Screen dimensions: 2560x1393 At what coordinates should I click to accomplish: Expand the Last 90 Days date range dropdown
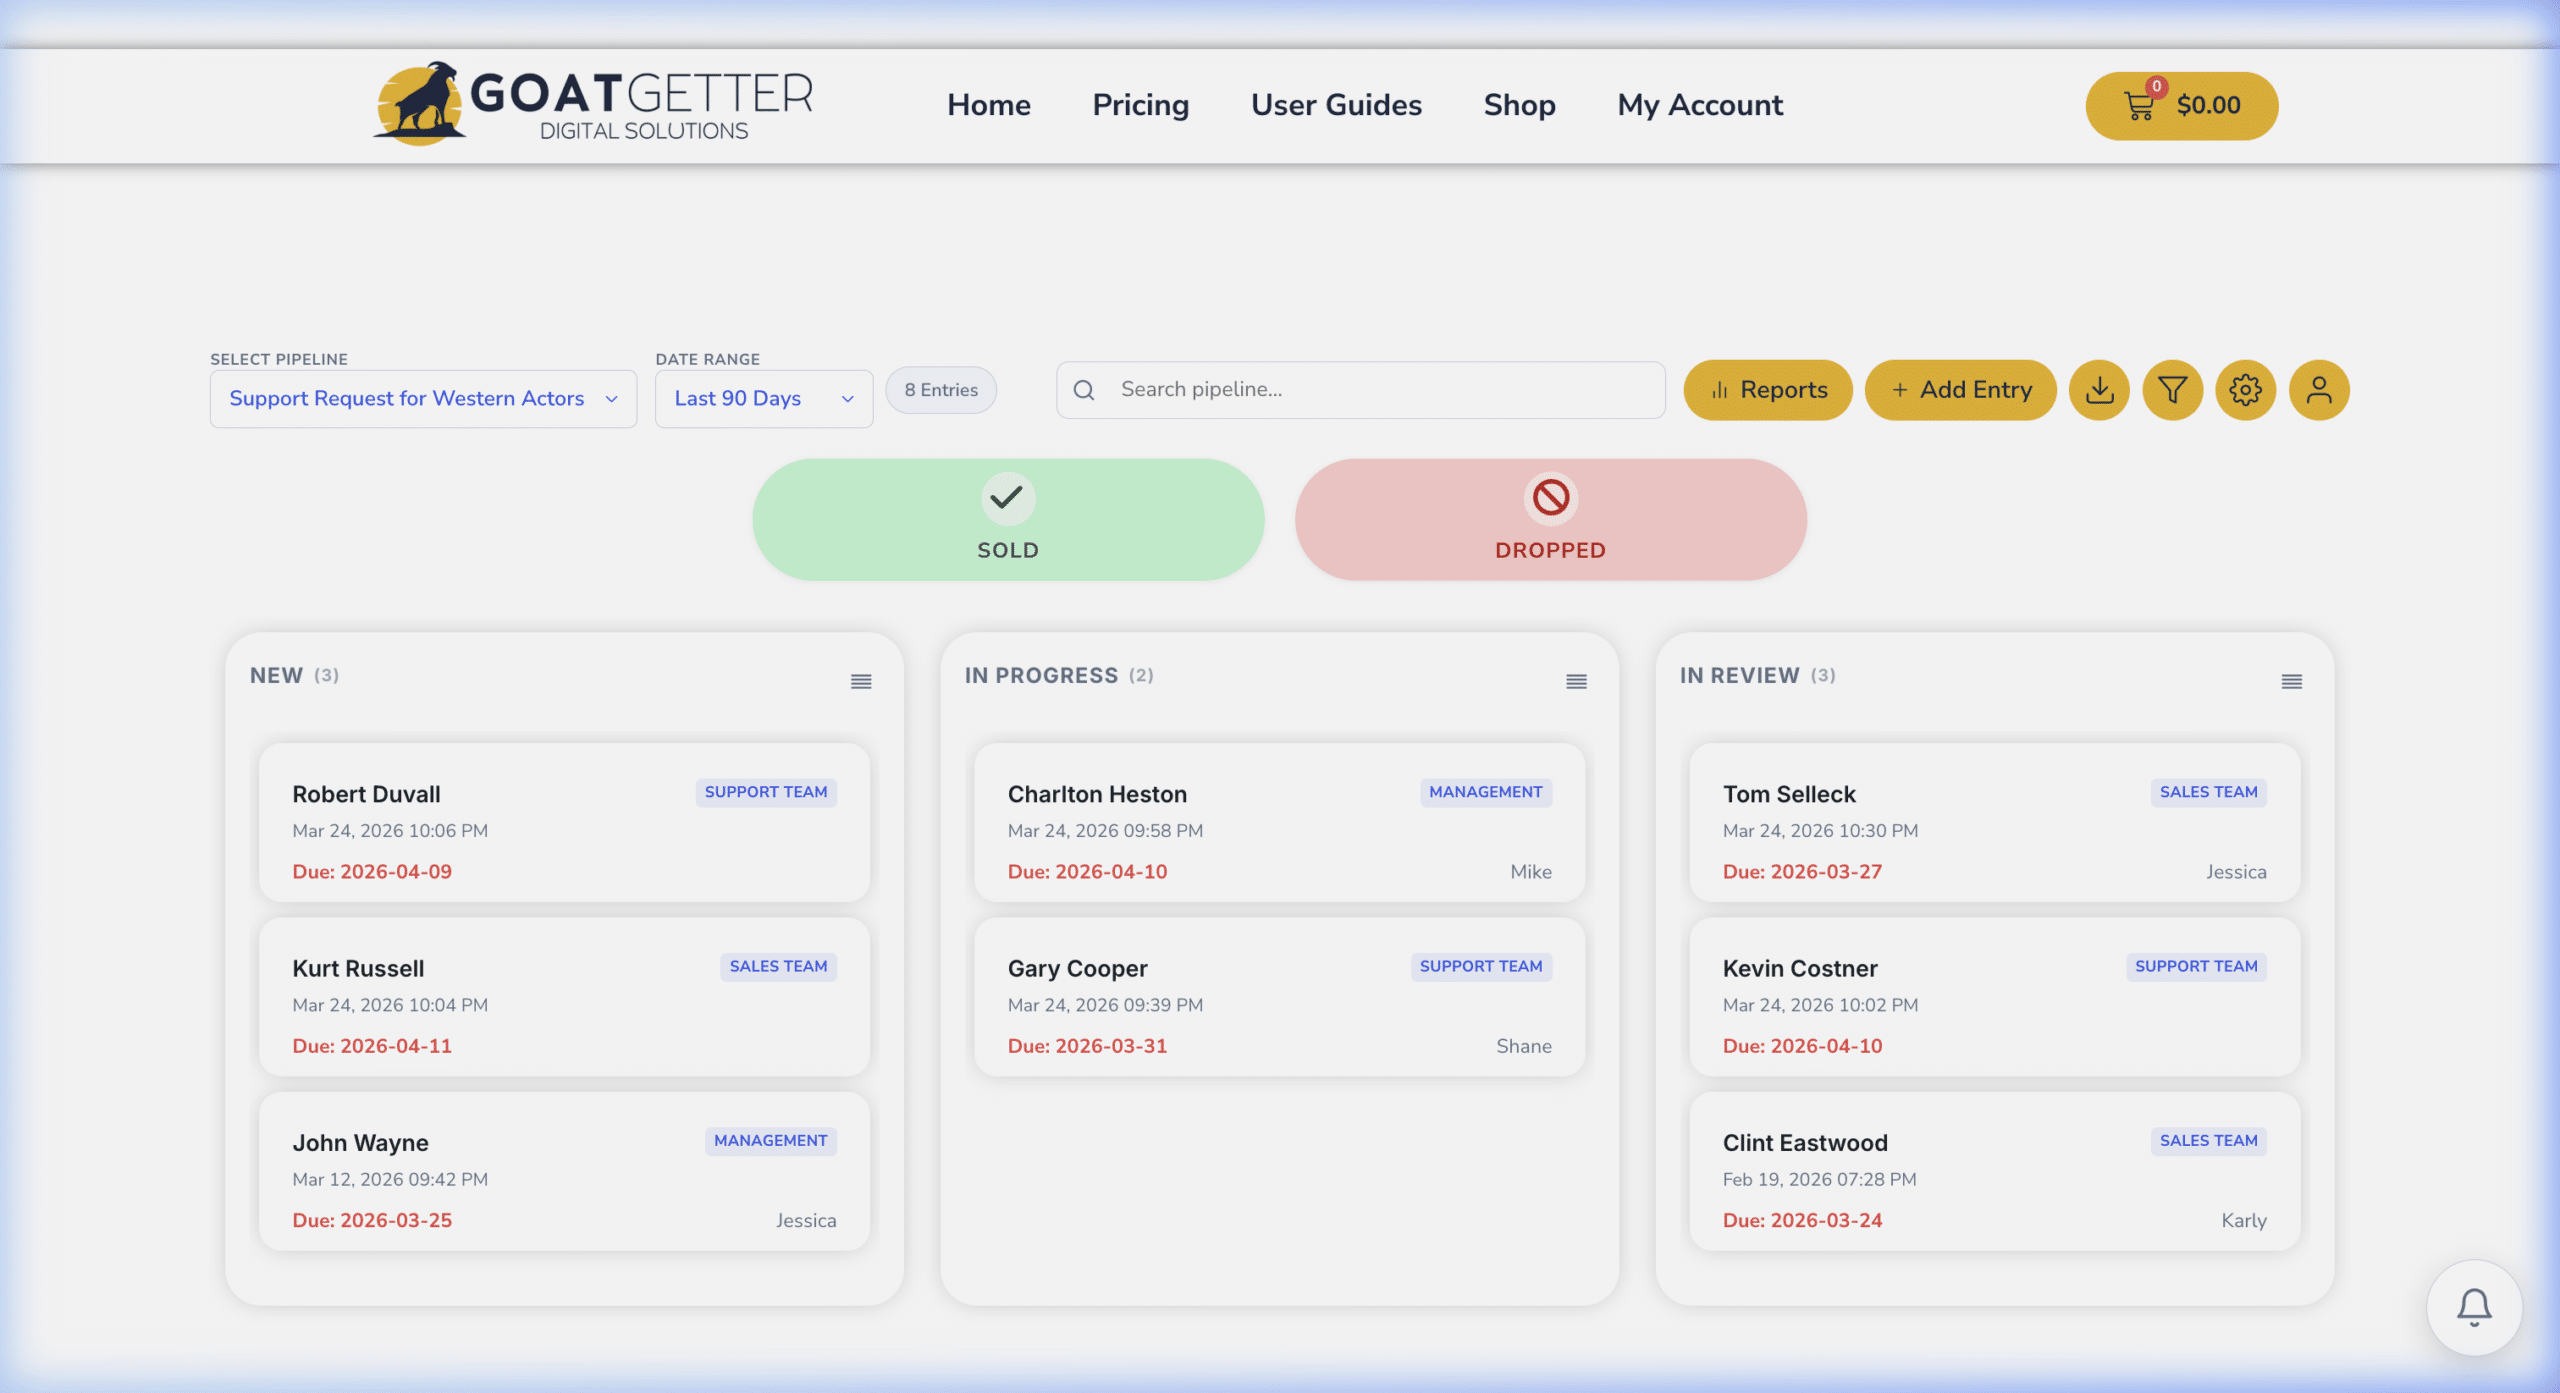764,399
